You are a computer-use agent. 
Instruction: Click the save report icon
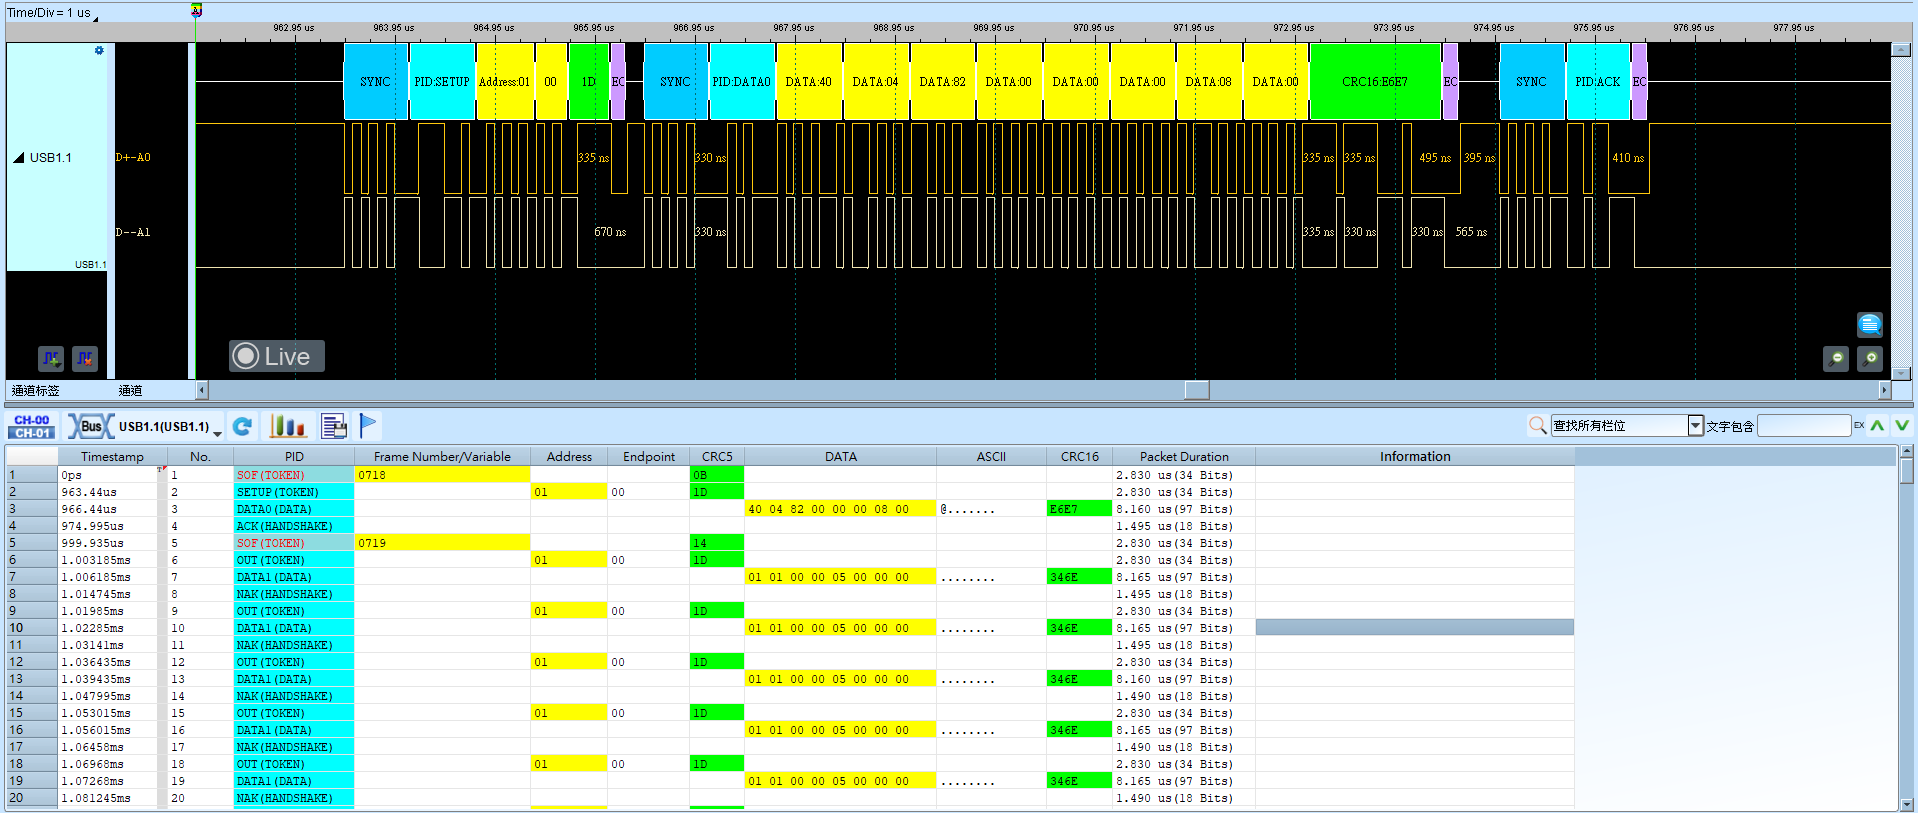[x=334, y=427]
